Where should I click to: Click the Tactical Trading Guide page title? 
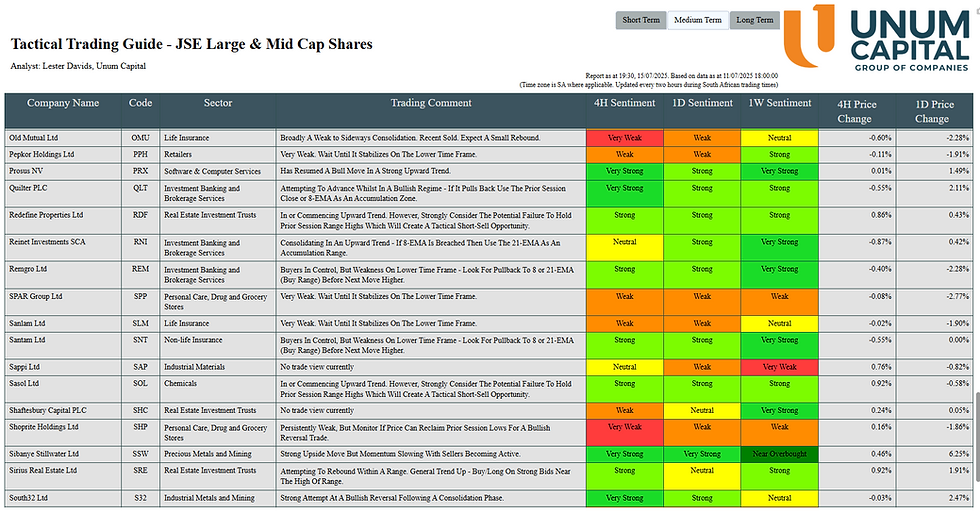pyautogui.click(x=191, y=44)
